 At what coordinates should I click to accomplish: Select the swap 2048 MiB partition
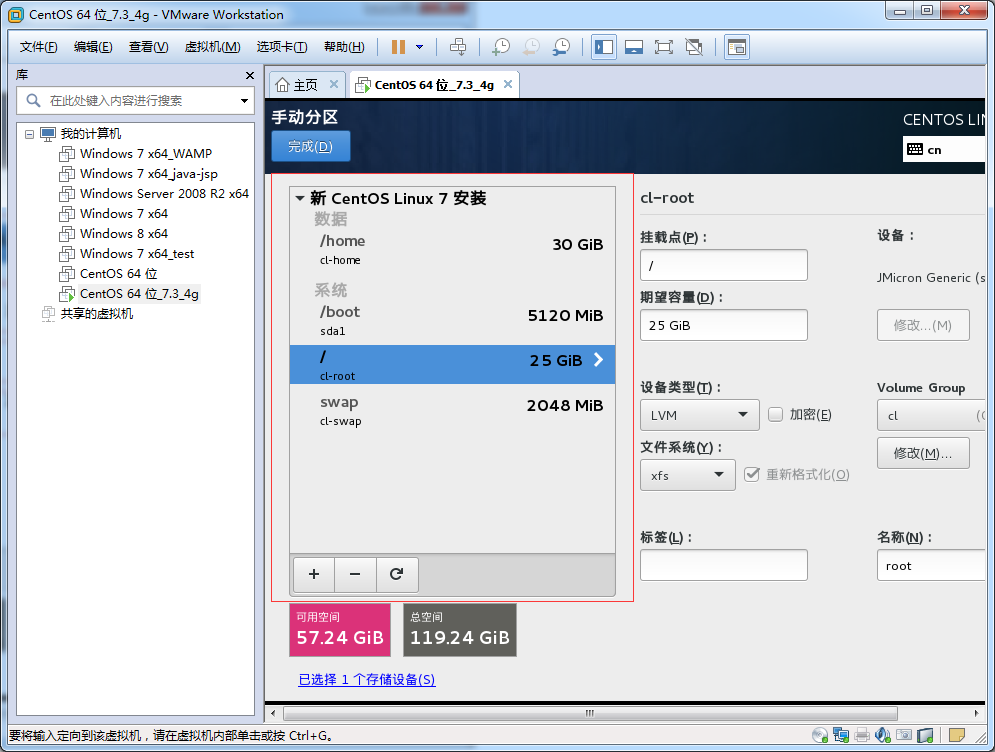coord(452,410)
